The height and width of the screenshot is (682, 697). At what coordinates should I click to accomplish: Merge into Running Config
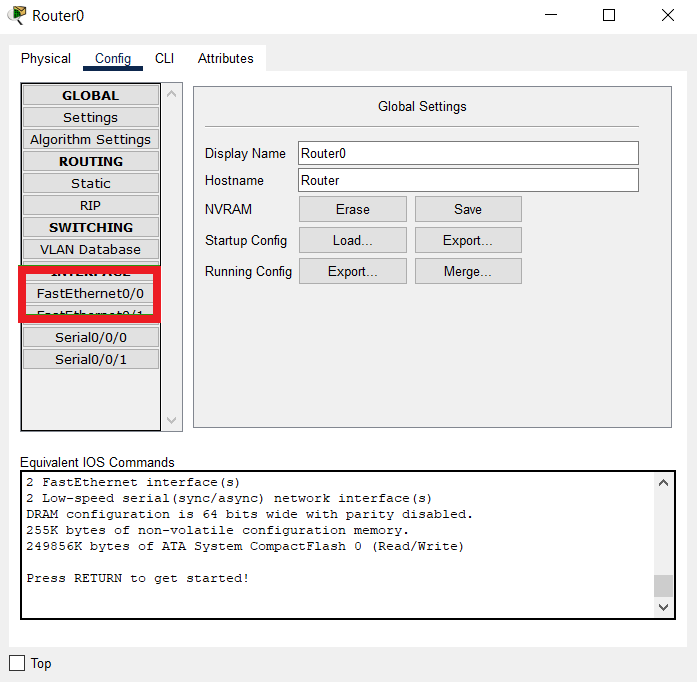coord(468,272)
